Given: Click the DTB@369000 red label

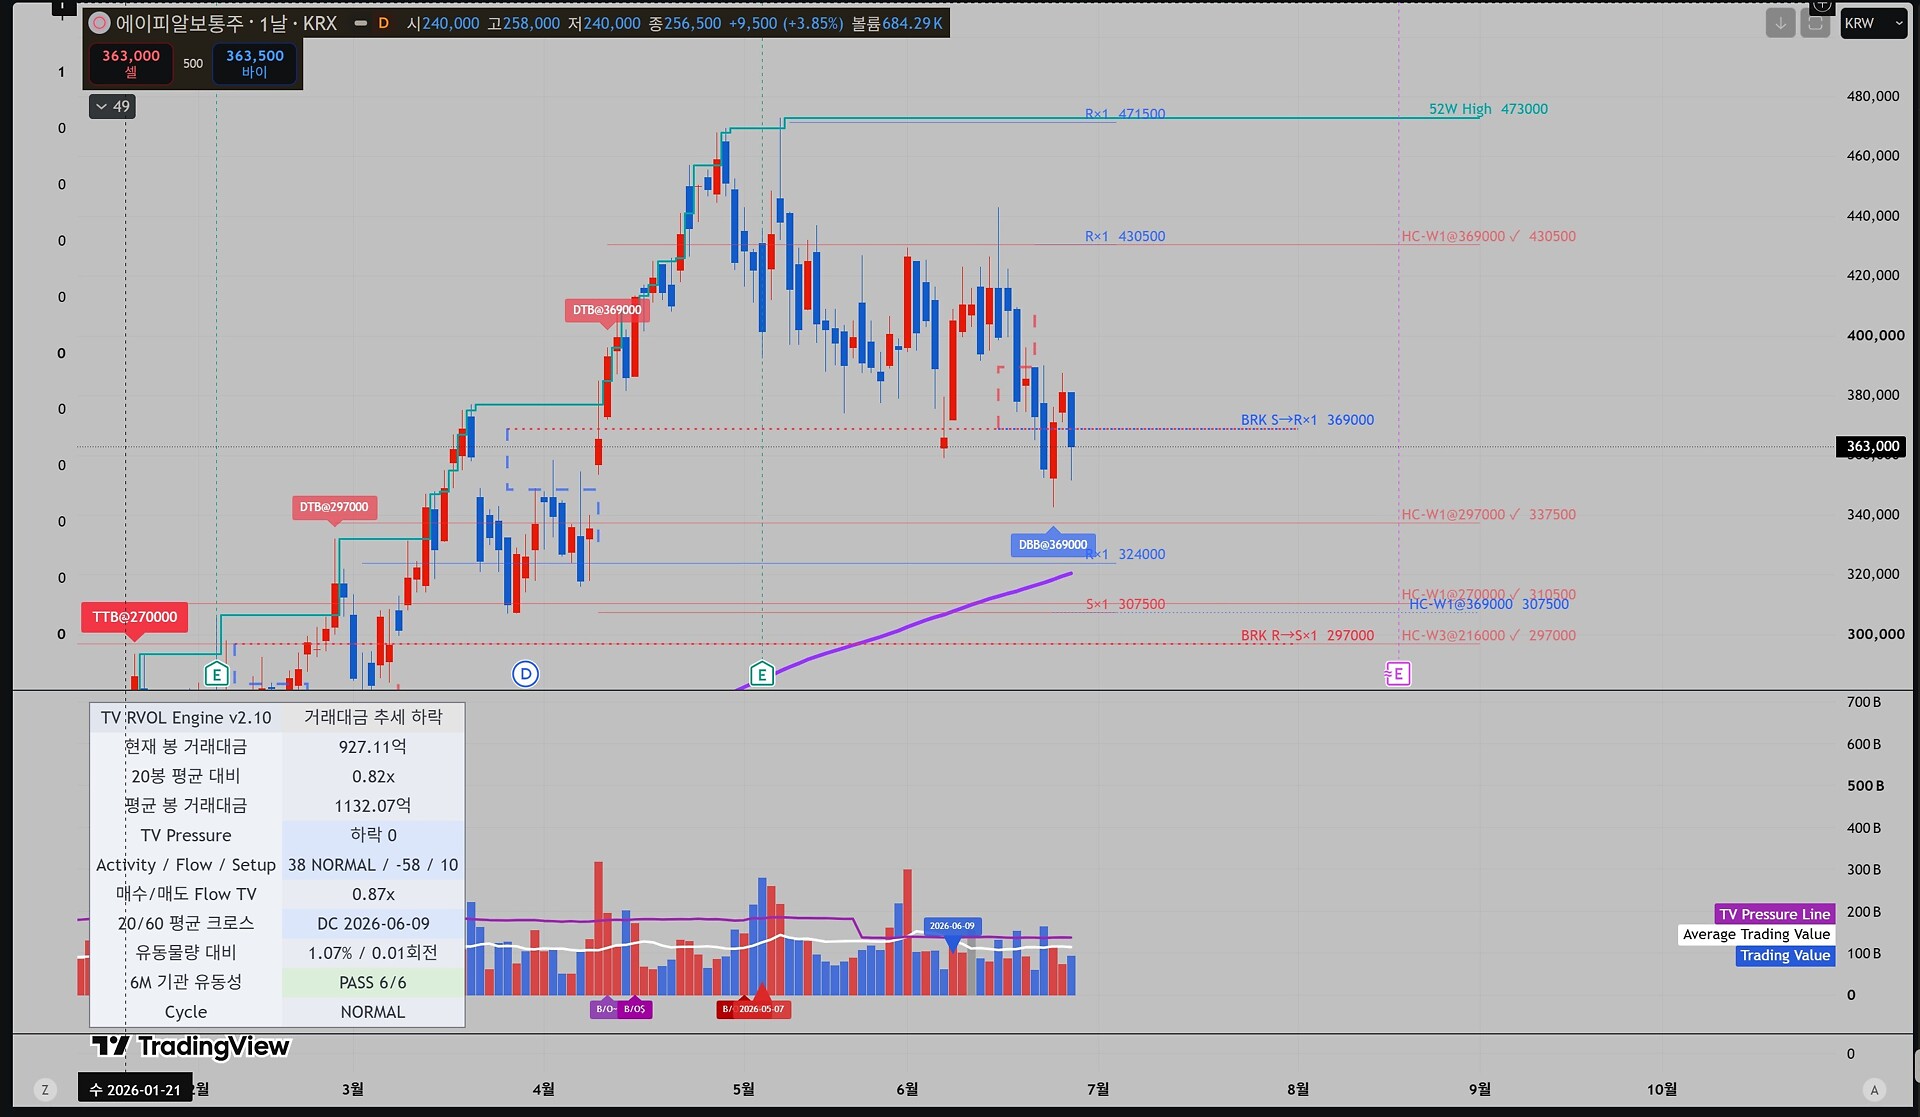Looking at the screenshot, I should tap(607, 310).
